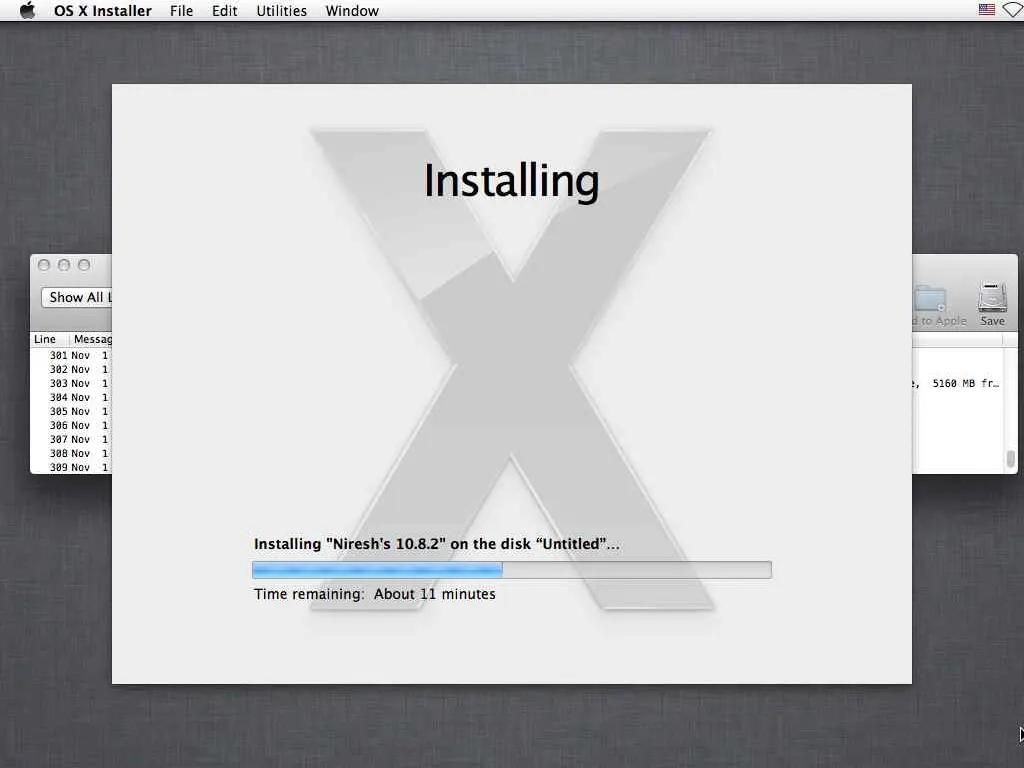Click the Save icon in log window
Viewport: 1024px width, 768px height.
pyautogui.click(x=992, y=304)
